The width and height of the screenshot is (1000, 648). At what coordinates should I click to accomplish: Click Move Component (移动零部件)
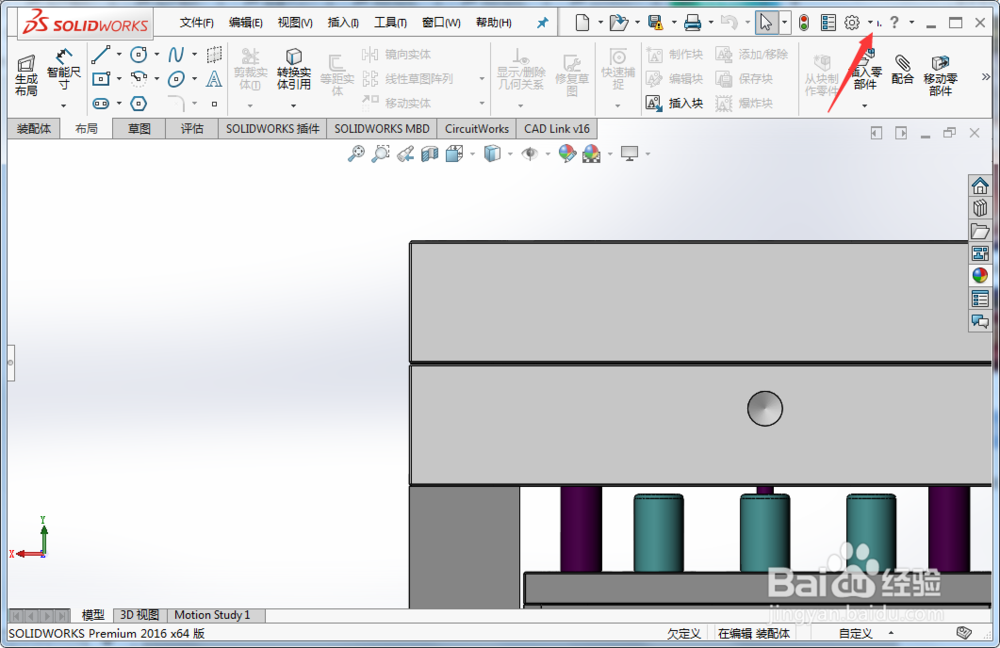(x=941, y=75)
